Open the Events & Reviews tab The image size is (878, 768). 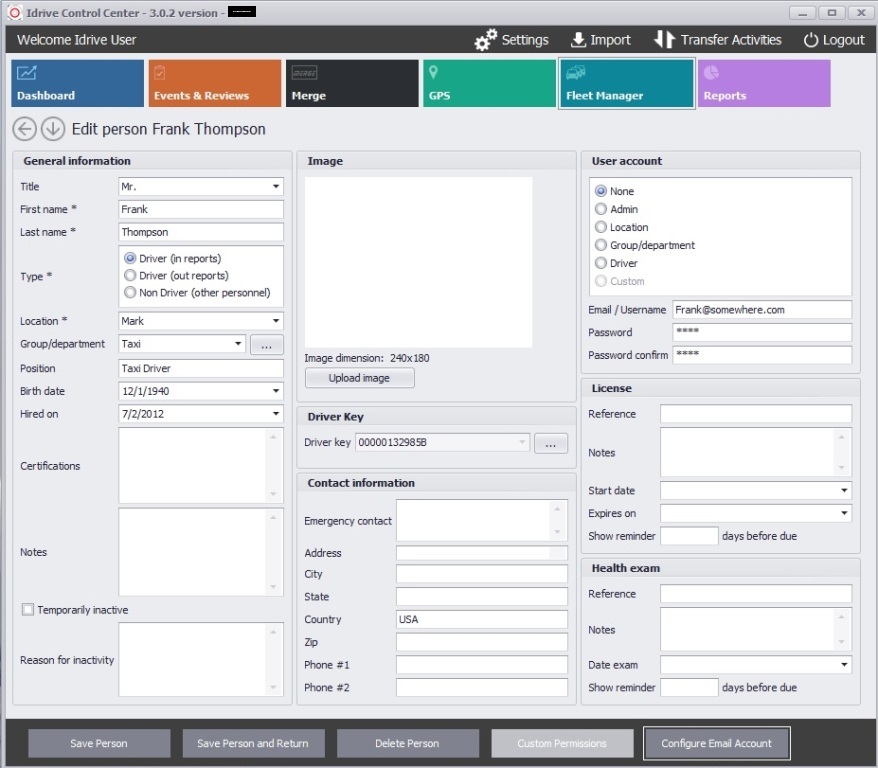pyautogui.click(x=215, y=83)
